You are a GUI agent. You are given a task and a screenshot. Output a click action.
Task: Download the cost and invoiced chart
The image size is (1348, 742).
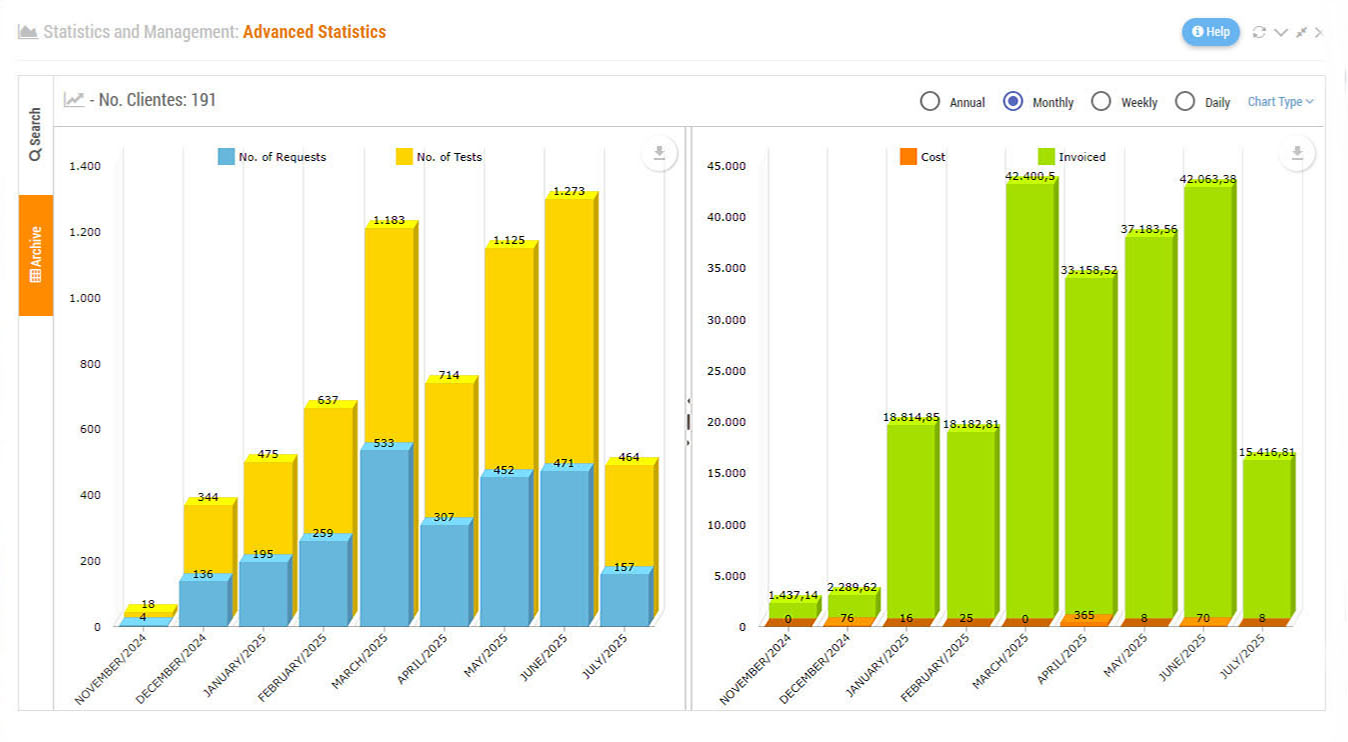[1297, 153]
